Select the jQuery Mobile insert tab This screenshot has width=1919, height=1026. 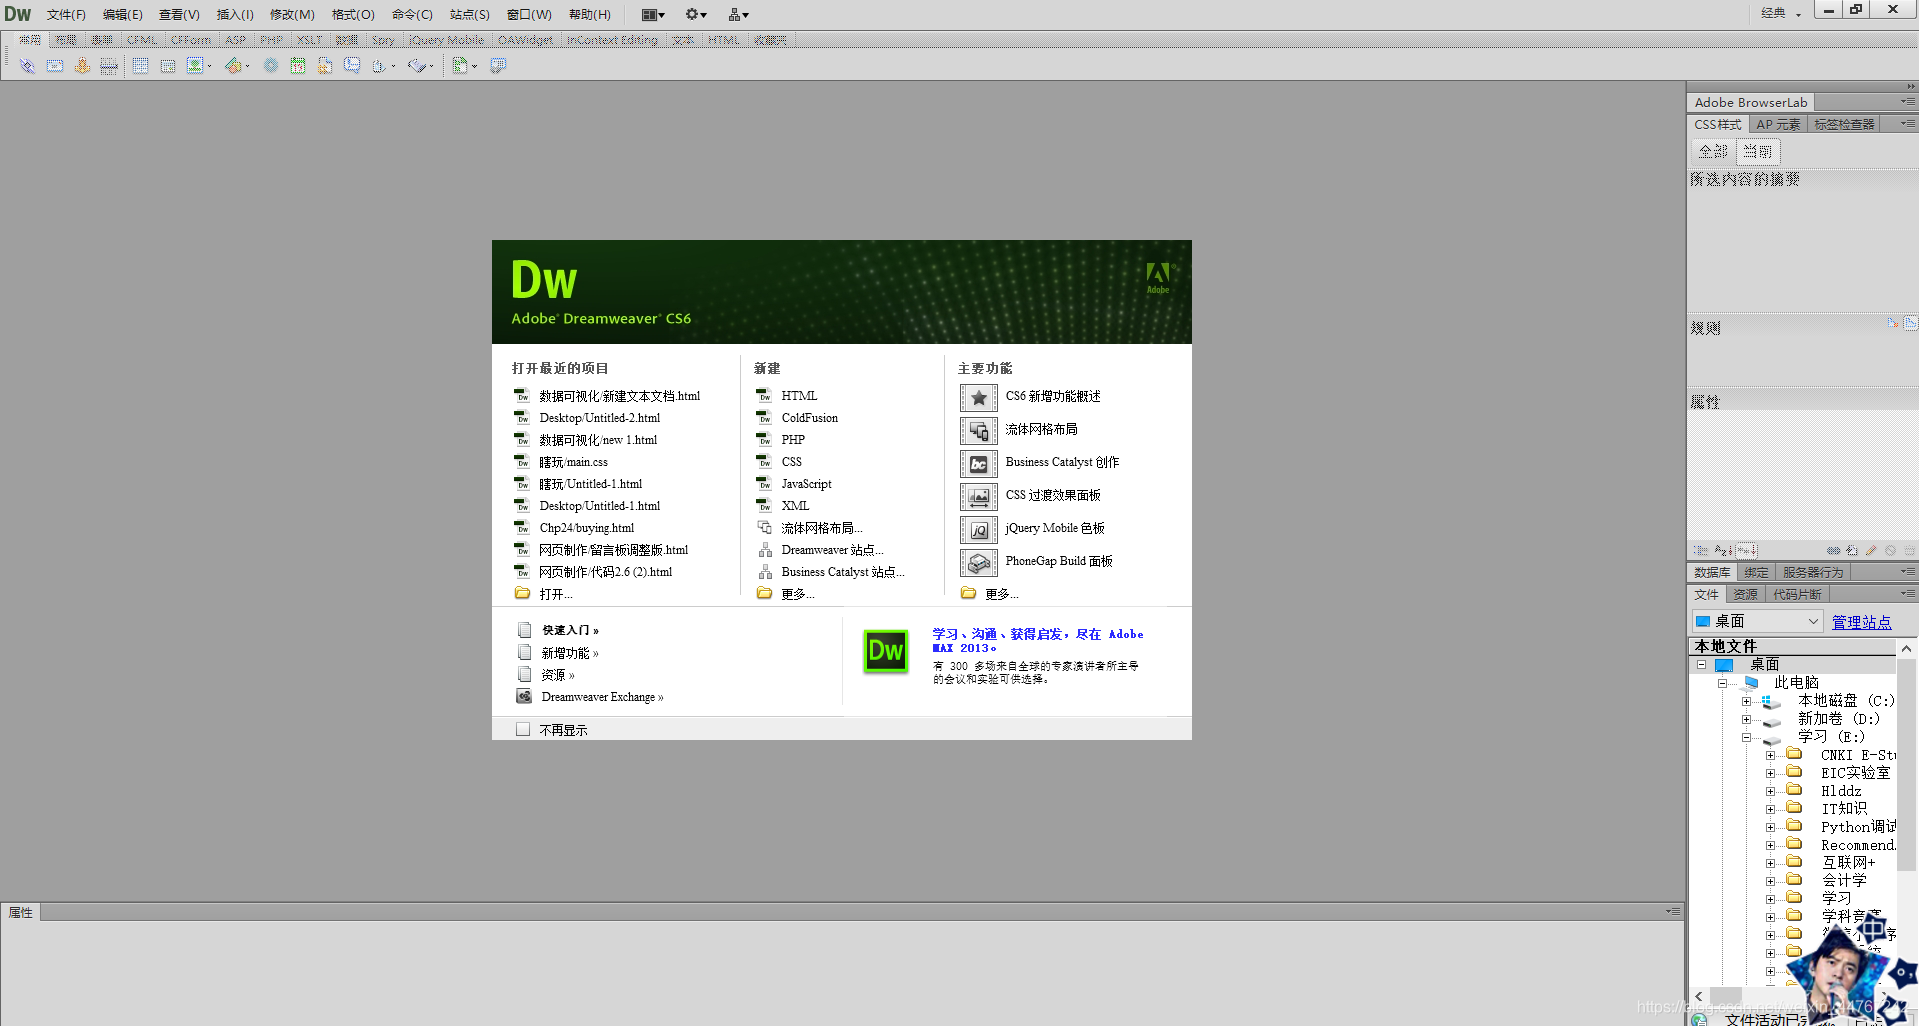coord(446,40)
